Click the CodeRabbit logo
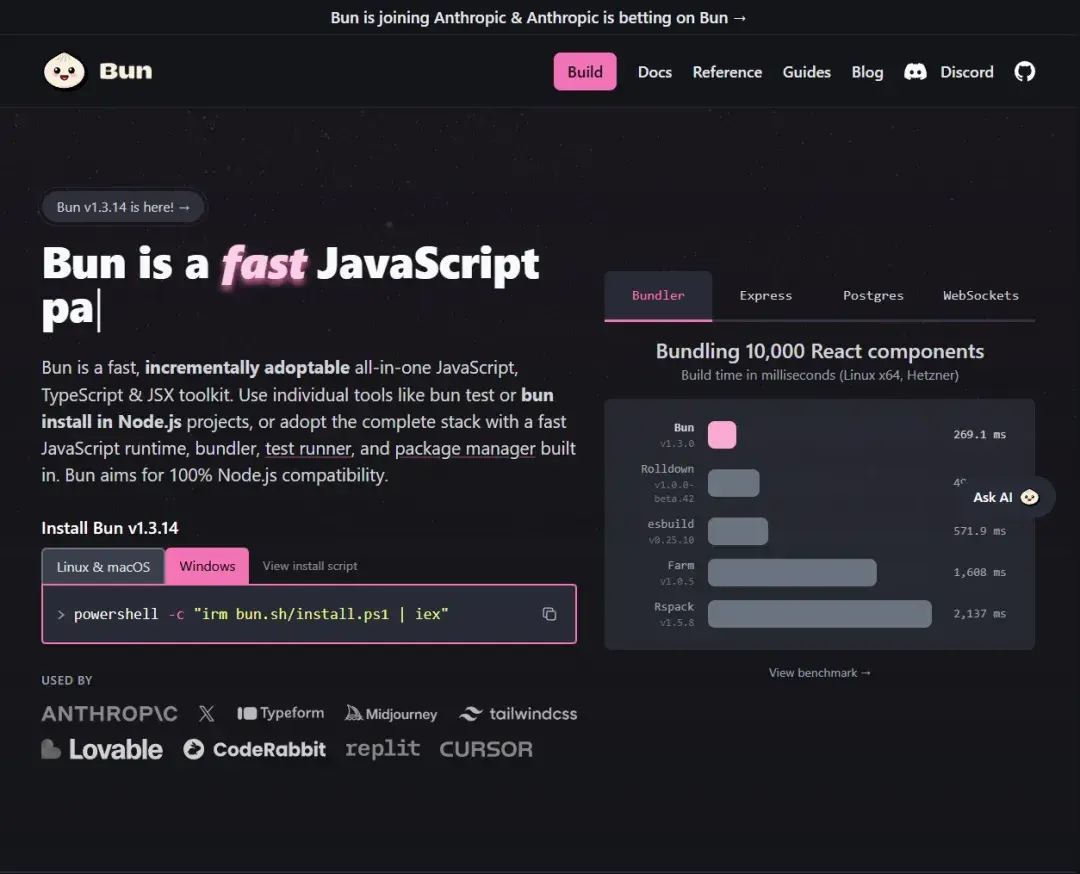1080x874 pixels. (254, 749)
